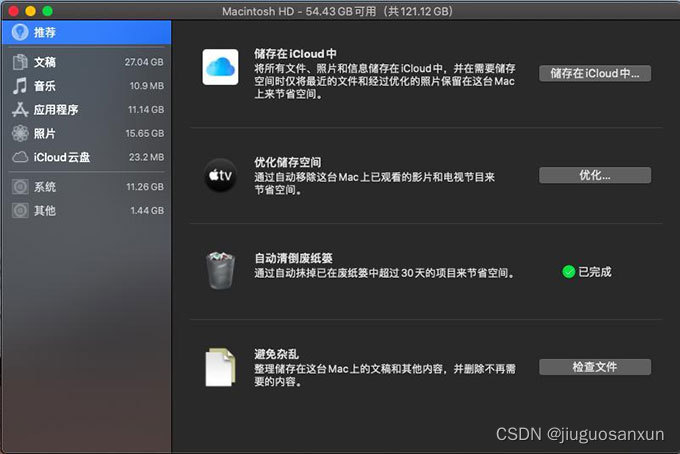Zoom window with green button
Viewport: 680px width, 454px height.
pos(48,11)
